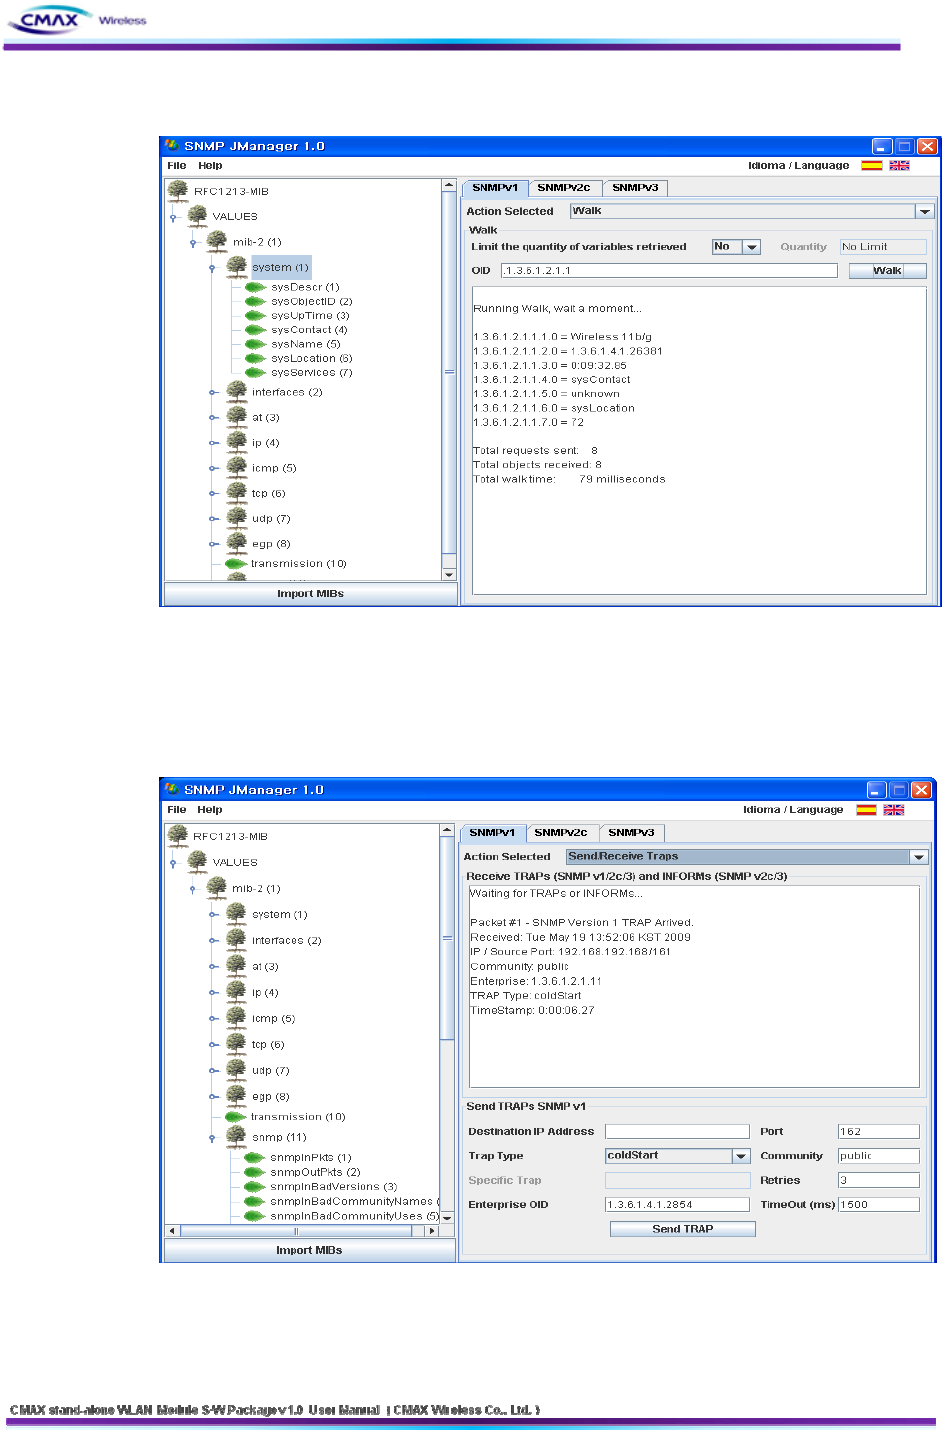This screenshot has height=1430, width=942.
Task: Click UK flag icon in lower window
Action: coord(894,810)
